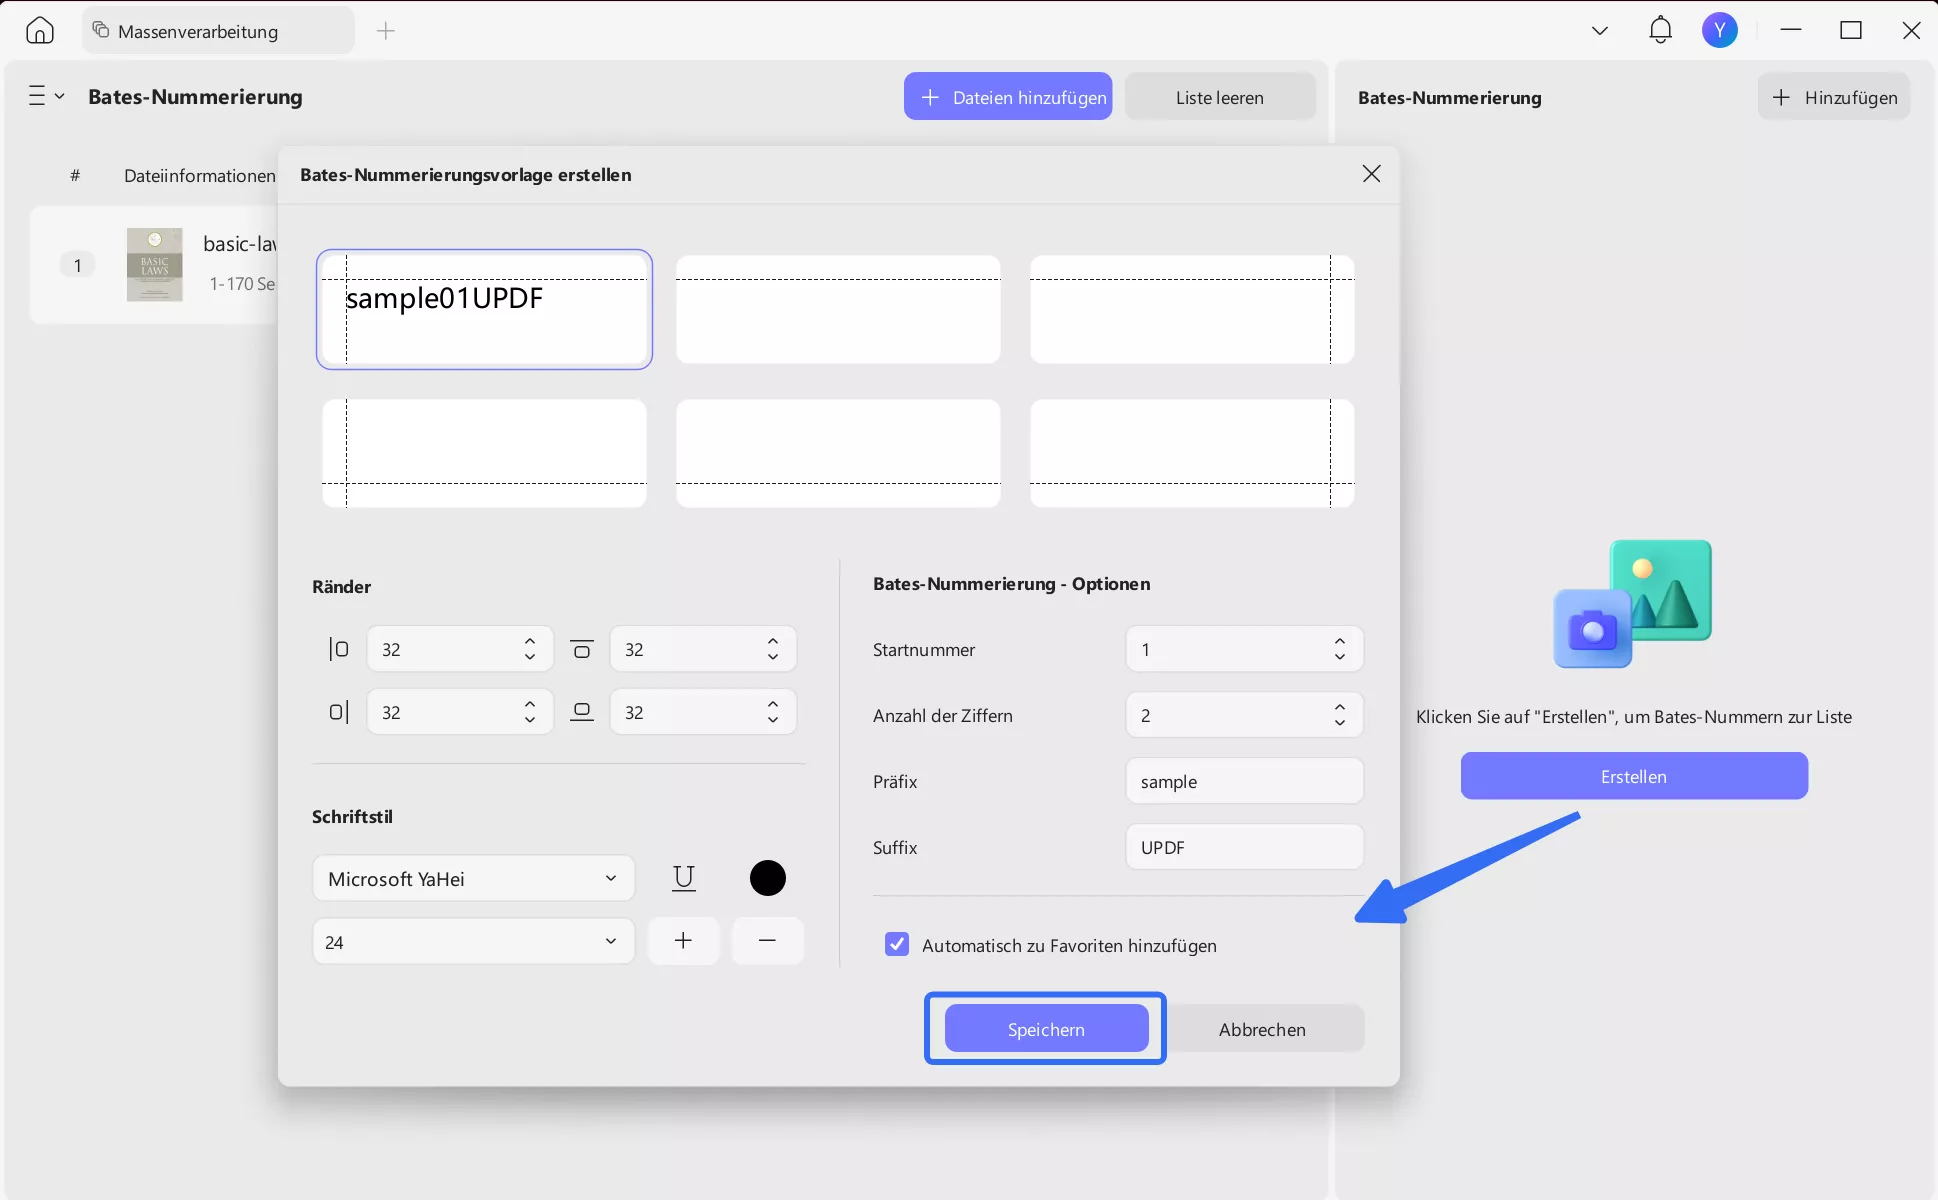Expand font size 24 dropdown
1938x1200 pixels.
(473, 942)
